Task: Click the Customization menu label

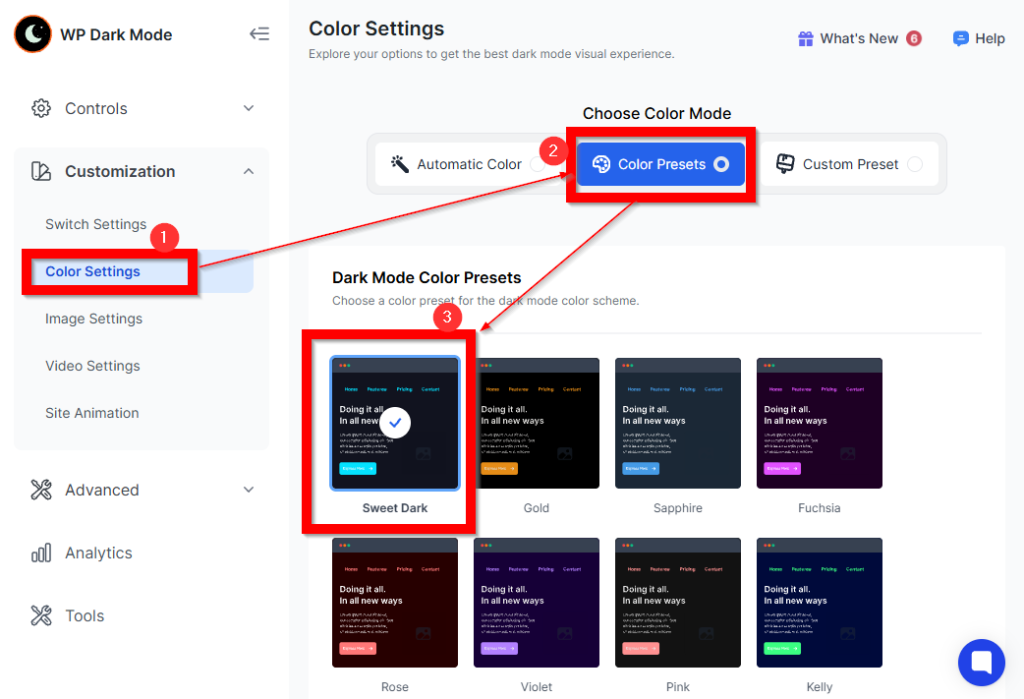Action: point(120,171)
